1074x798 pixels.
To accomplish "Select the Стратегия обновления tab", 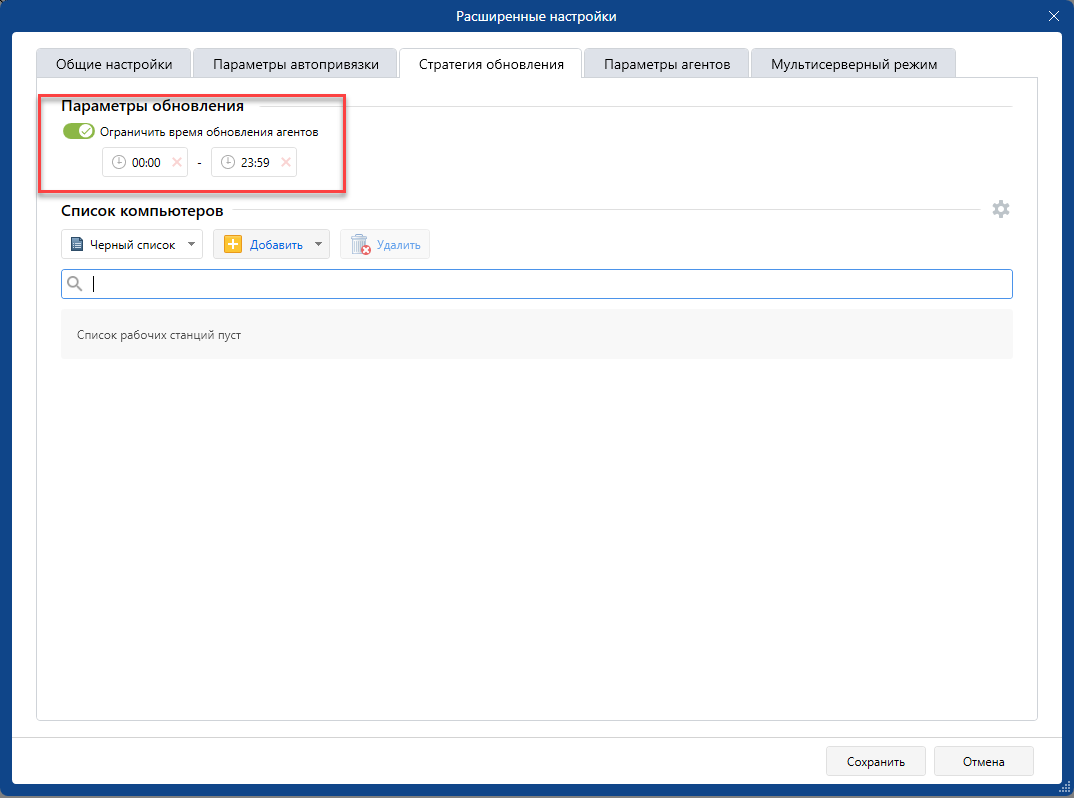I will pos(490,64).
